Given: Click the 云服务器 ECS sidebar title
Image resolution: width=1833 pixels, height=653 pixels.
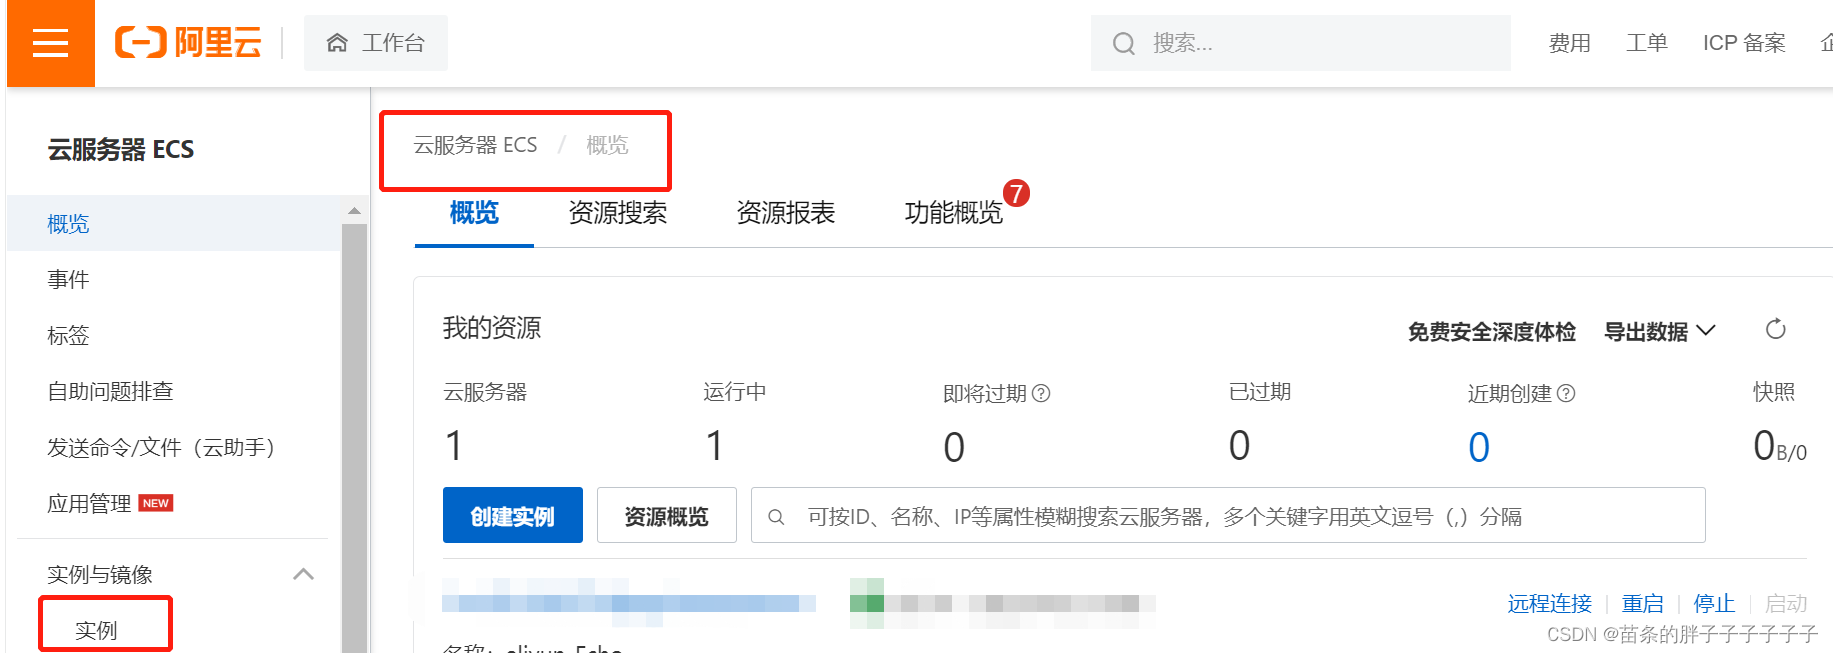Looking at the screenshot, I should coord(121,150).
